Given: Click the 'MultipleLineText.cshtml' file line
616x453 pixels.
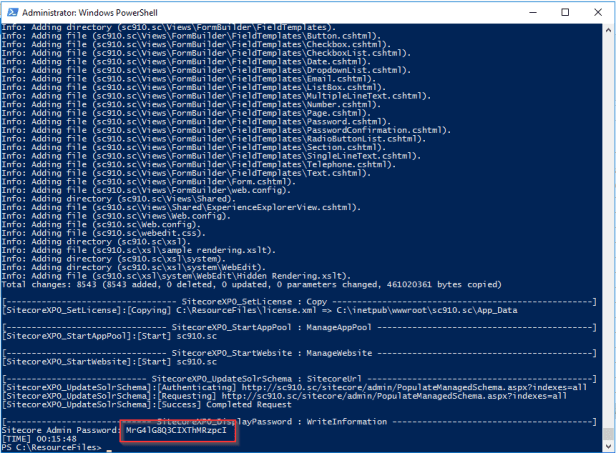Looking at the screenshot, I should point(216,96).
